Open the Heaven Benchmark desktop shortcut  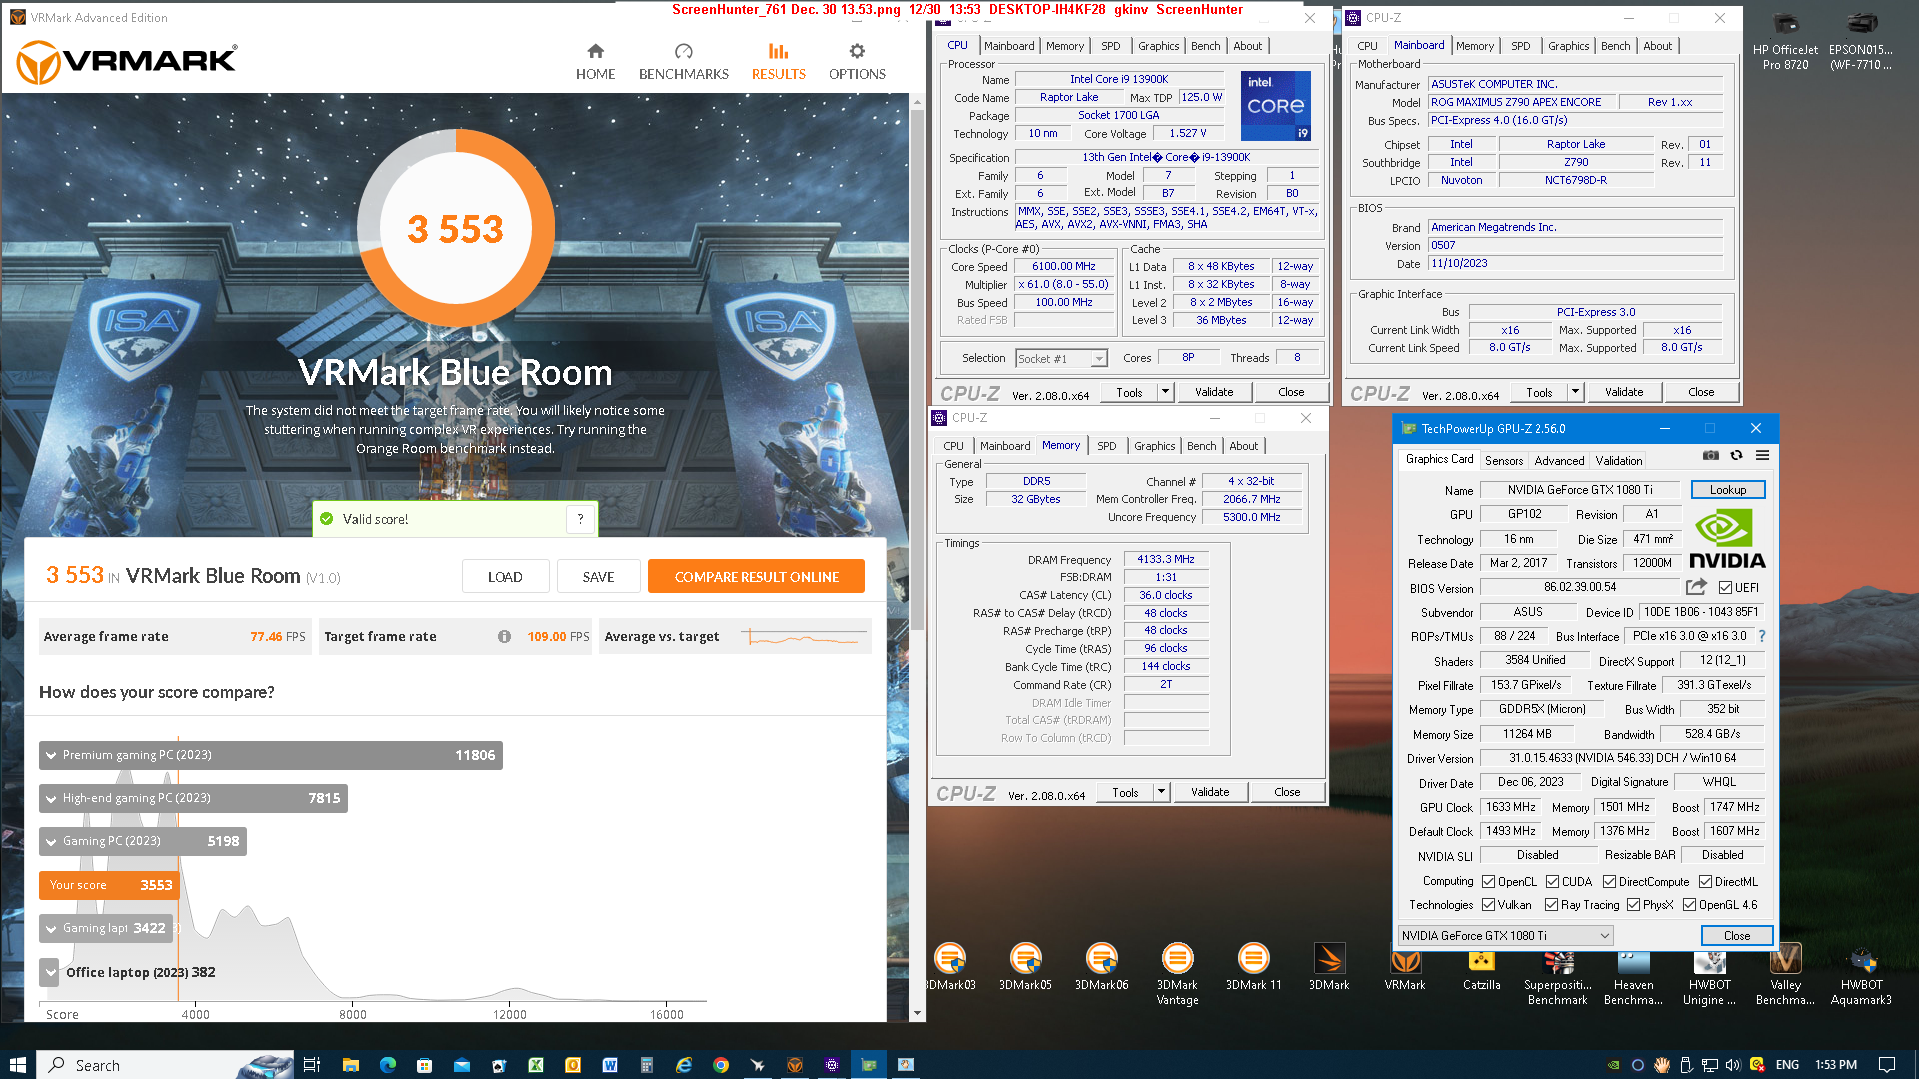click(x=1633, y=974)
